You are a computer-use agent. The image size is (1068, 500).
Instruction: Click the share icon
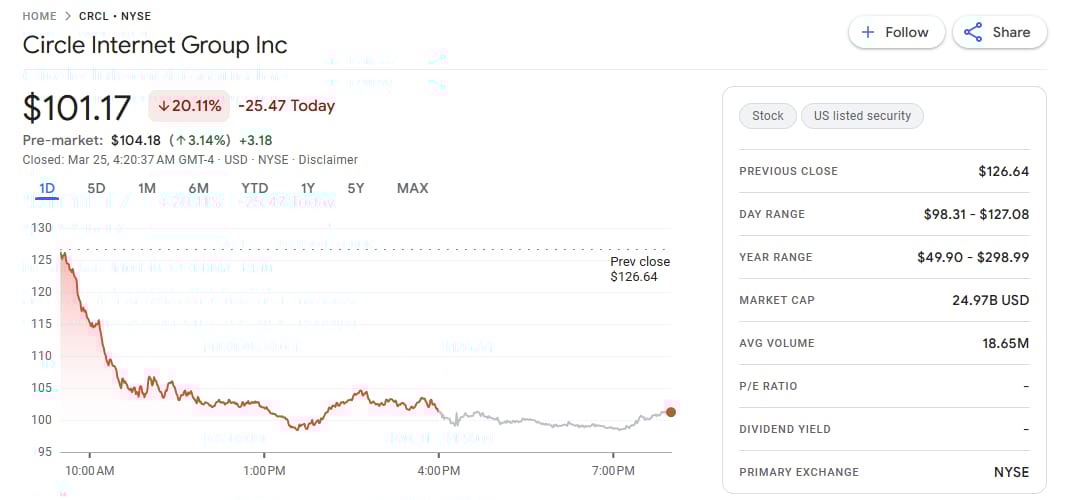coord(973,32)
